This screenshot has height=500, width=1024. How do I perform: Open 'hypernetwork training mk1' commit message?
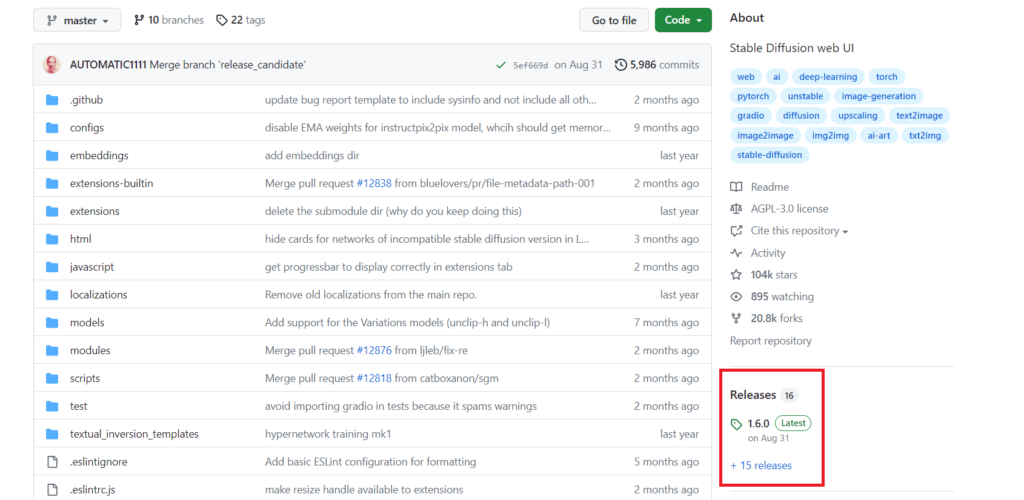coord(328,434)
